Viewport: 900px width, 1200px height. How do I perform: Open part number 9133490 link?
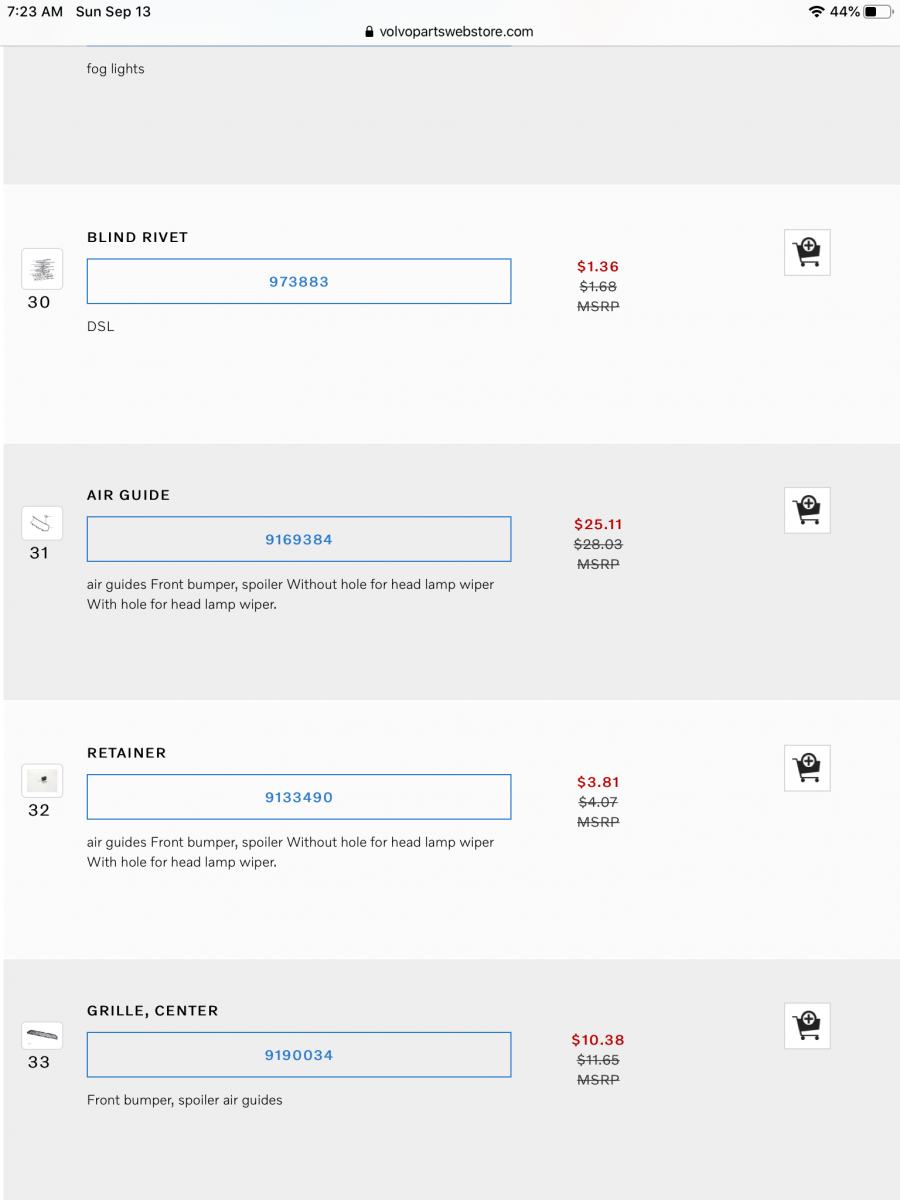(299, 798)
